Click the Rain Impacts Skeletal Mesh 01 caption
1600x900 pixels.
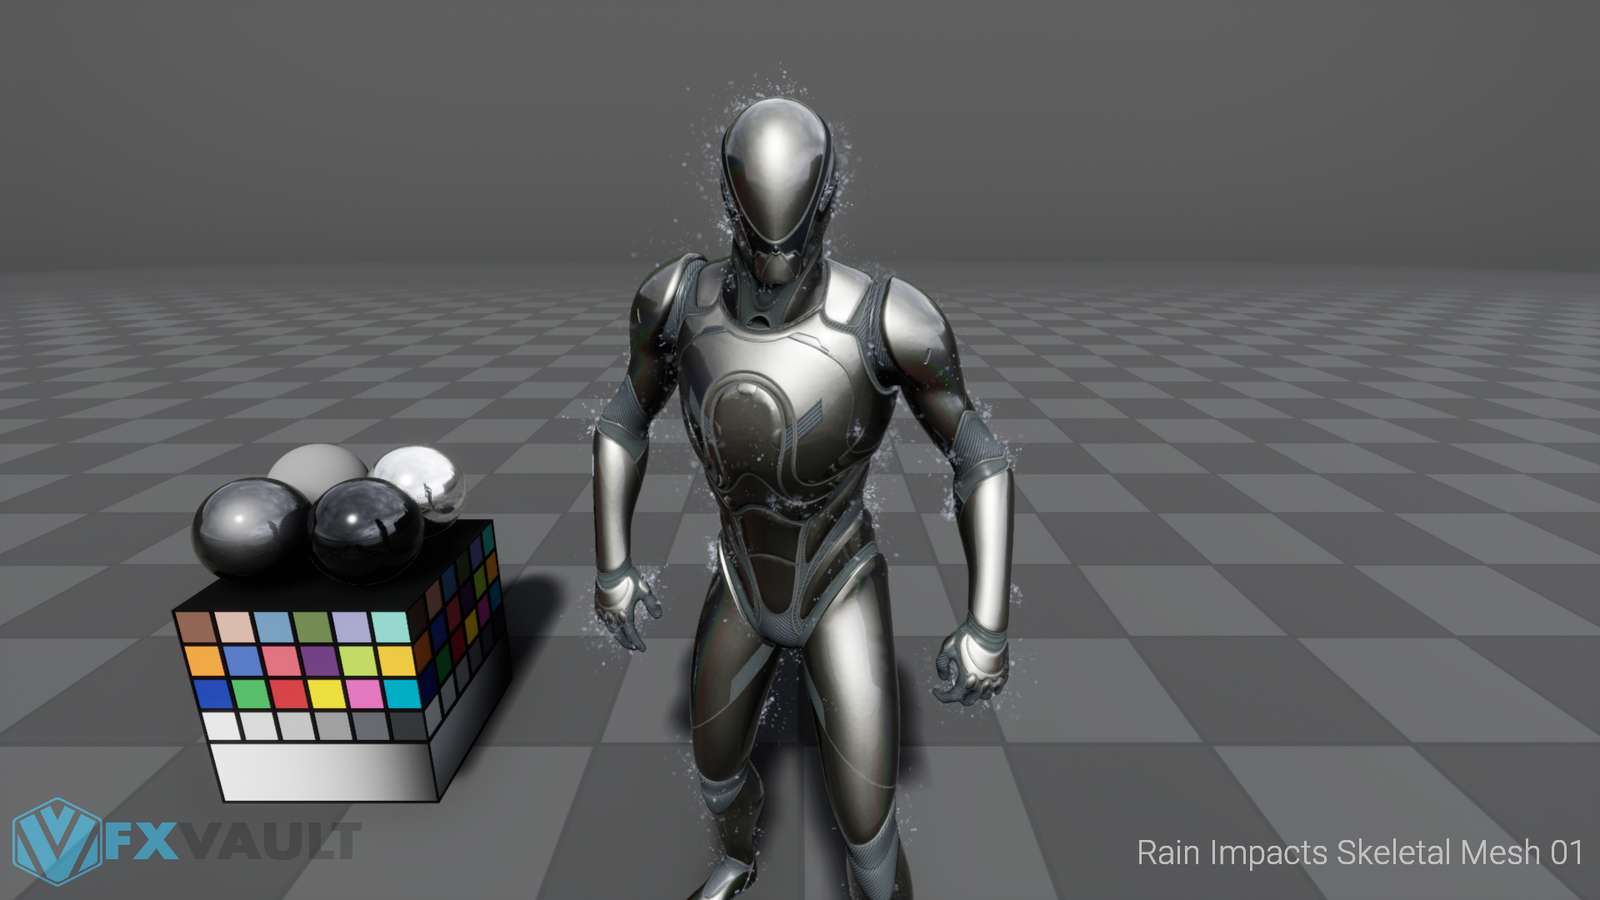tap(1359, 853)
